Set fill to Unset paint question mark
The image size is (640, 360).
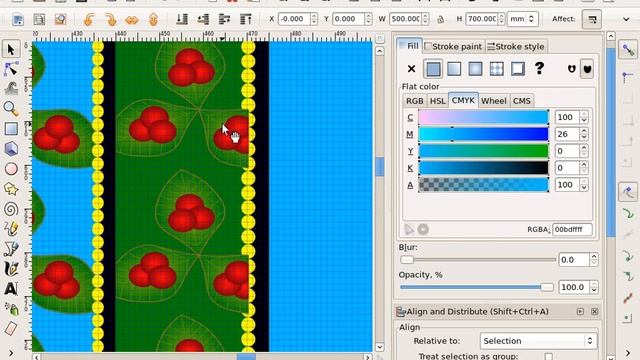(x=539, y=68)
